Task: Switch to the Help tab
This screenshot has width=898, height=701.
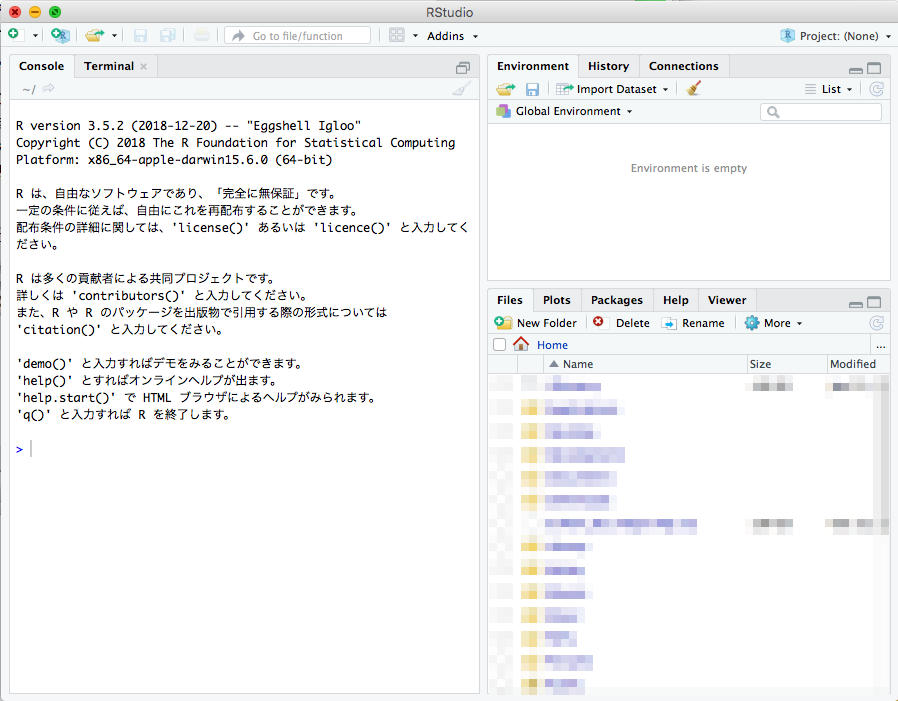Action: tap(676, 300)
